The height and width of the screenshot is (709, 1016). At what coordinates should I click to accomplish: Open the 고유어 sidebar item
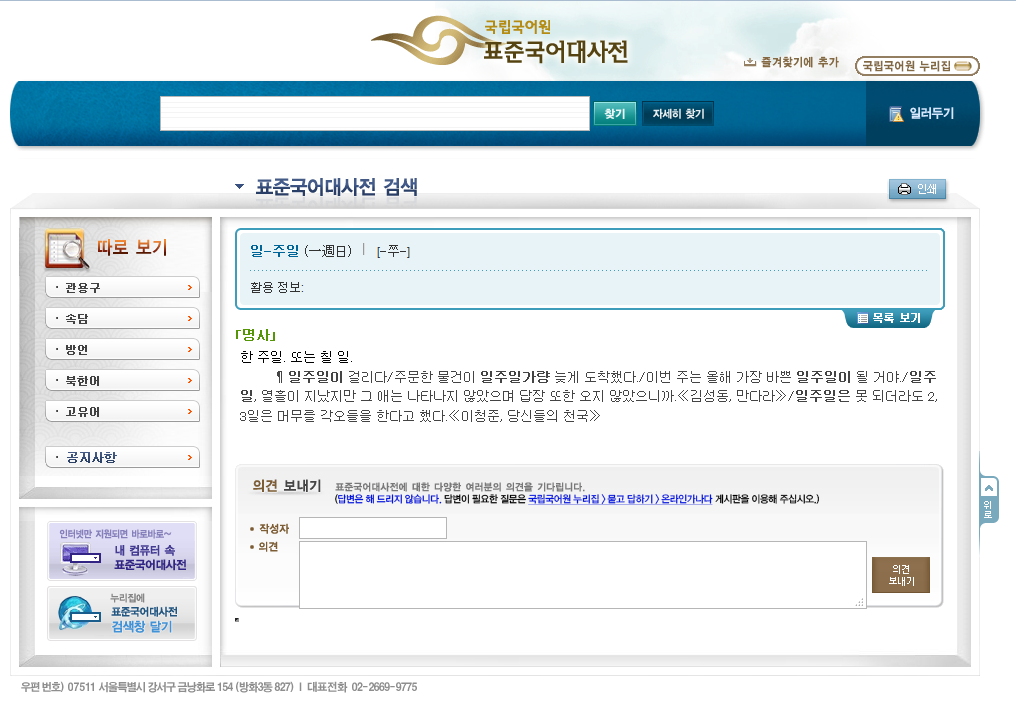122,412
